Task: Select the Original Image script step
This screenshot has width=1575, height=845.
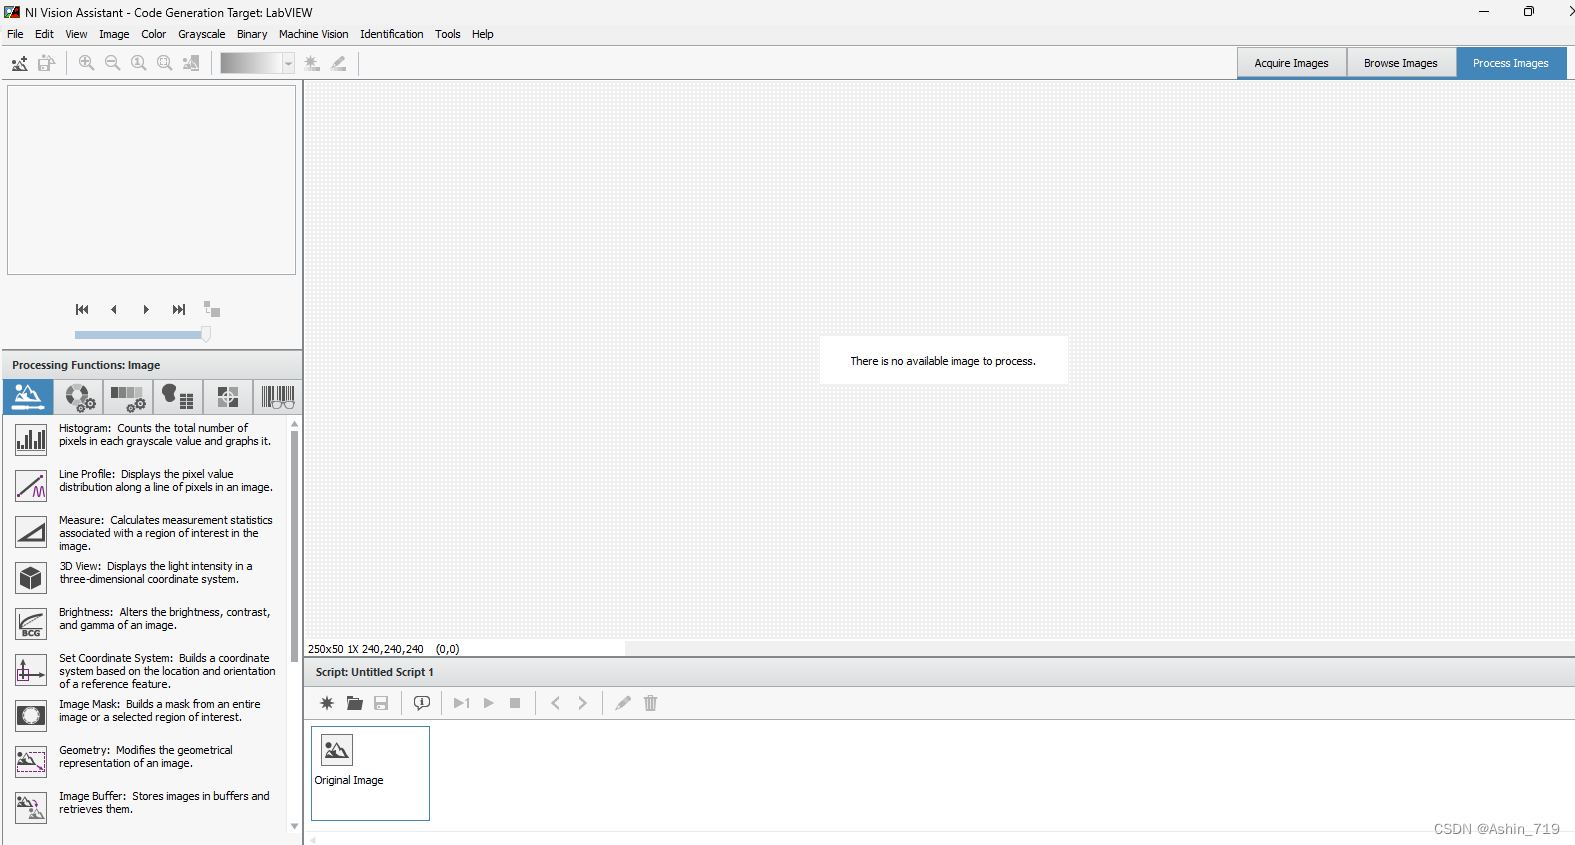Action: pos(370,773)
